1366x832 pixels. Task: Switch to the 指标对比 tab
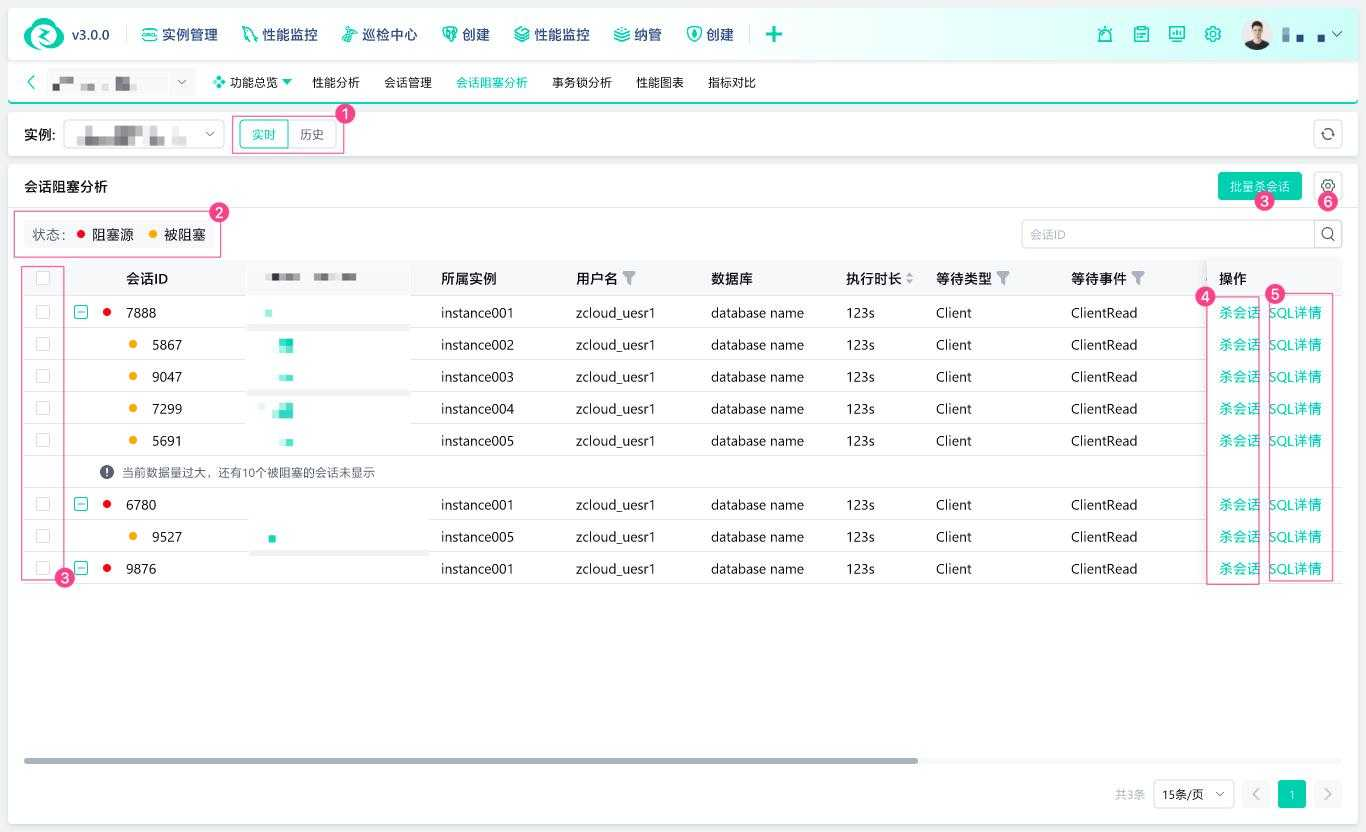tap(732, 82)
